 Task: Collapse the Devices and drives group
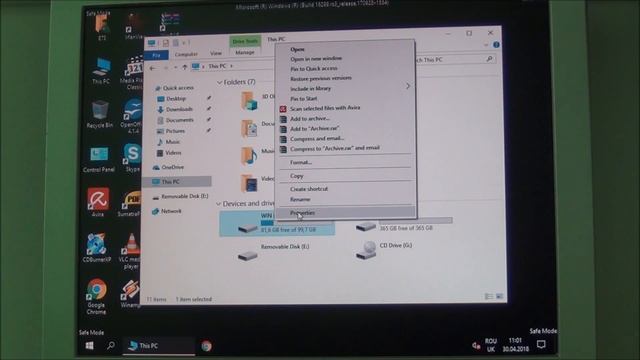[x=218, y=204]
